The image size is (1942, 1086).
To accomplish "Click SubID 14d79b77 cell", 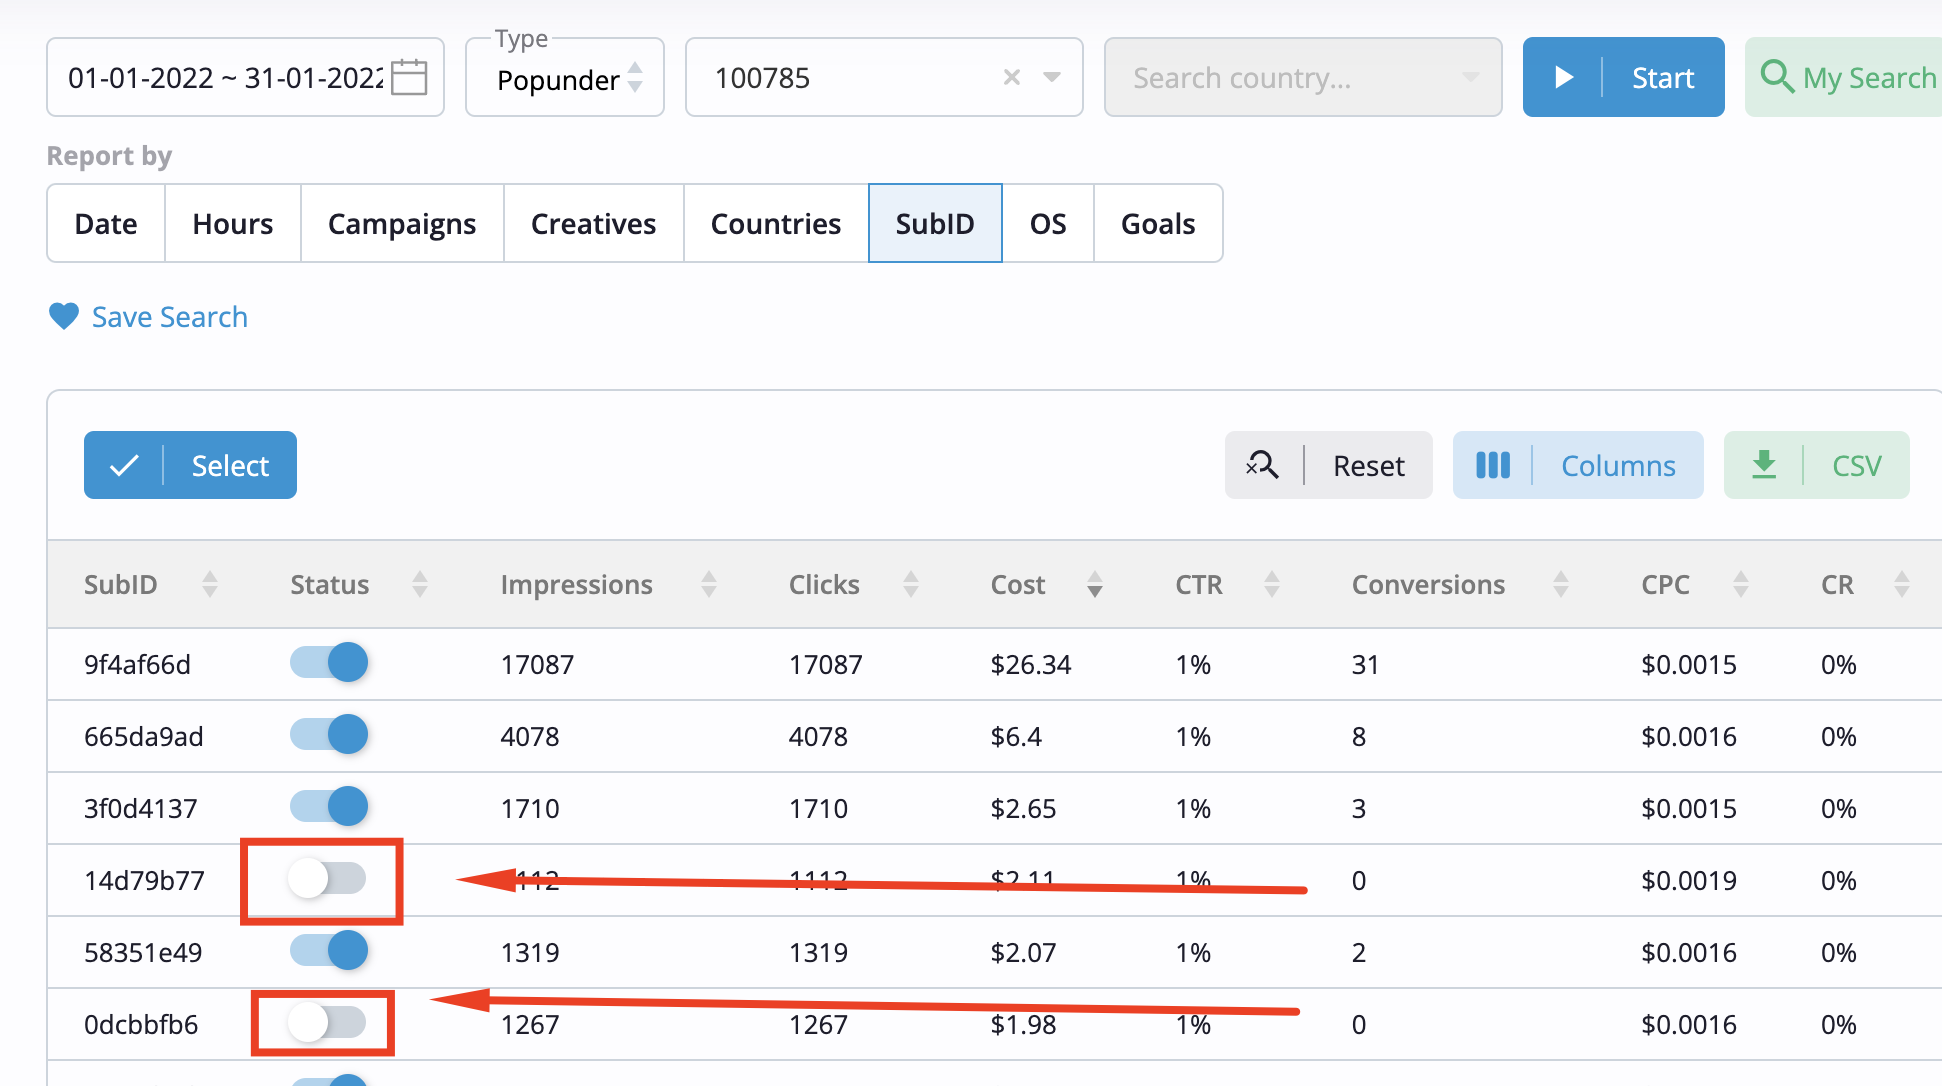I will click(144, 880).
